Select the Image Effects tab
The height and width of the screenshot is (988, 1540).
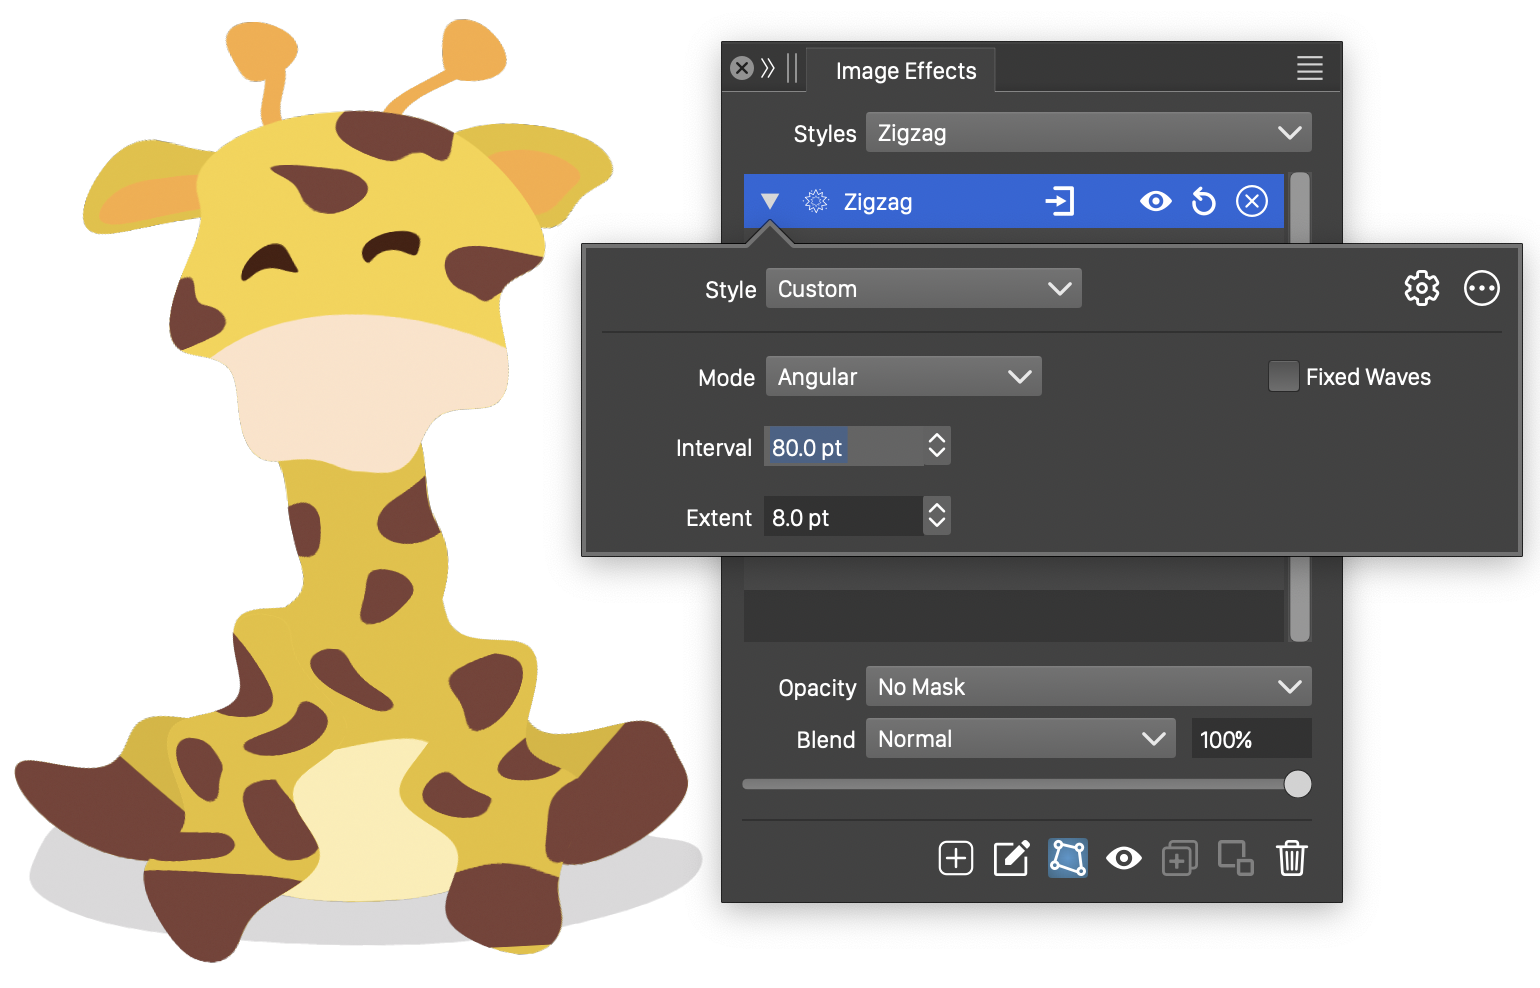tap(905, 71)
